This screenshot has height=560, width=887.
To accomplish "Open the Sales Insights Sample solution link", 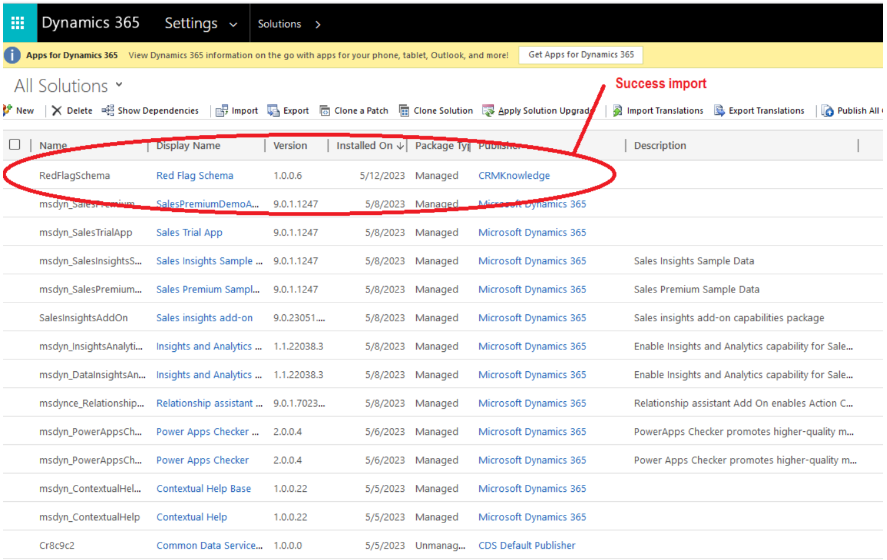I will (x=209, y=261).
